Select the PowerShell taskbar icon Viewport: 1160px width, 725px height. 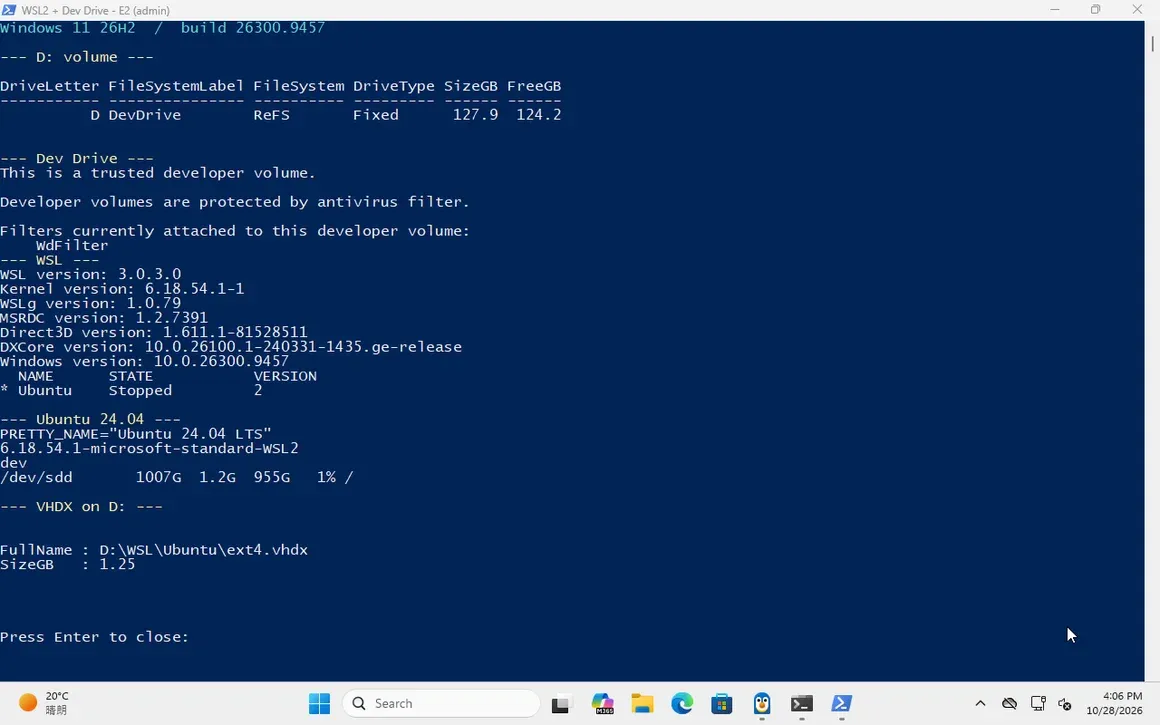[842, 703]
